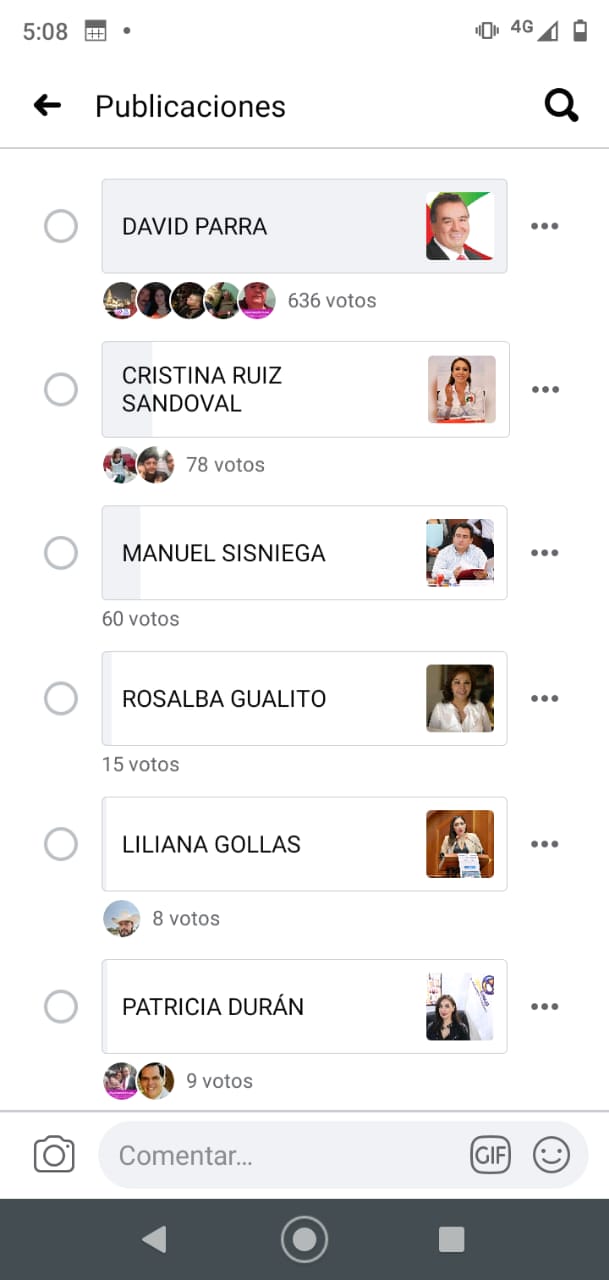609x1280 pixels.
Task: Open Patricia Durán's photo thumbnail
Action: tap(460, 1006)
